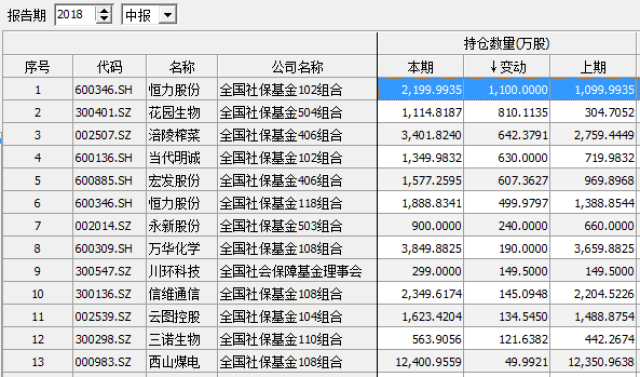Sort by 本期 column header
This screenshot has width=640, height=377.
click(x=420, y=67)
